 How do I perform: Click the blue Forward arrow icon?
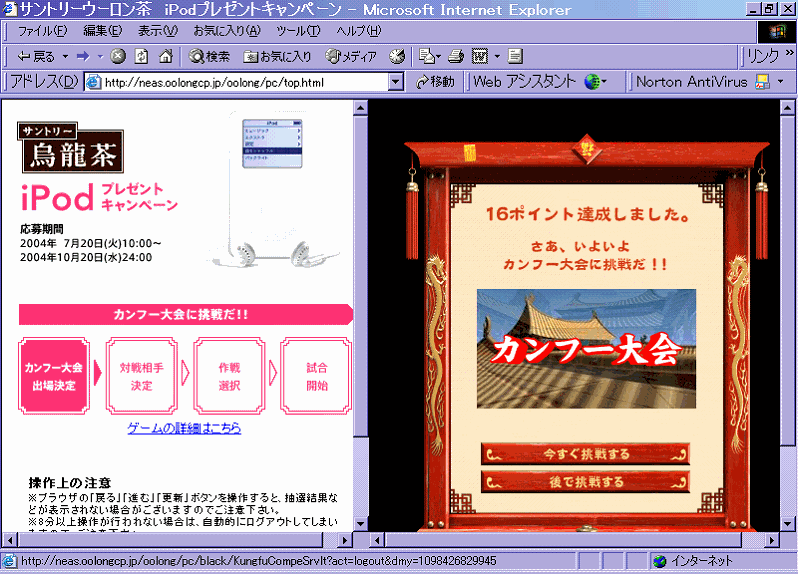83,56
